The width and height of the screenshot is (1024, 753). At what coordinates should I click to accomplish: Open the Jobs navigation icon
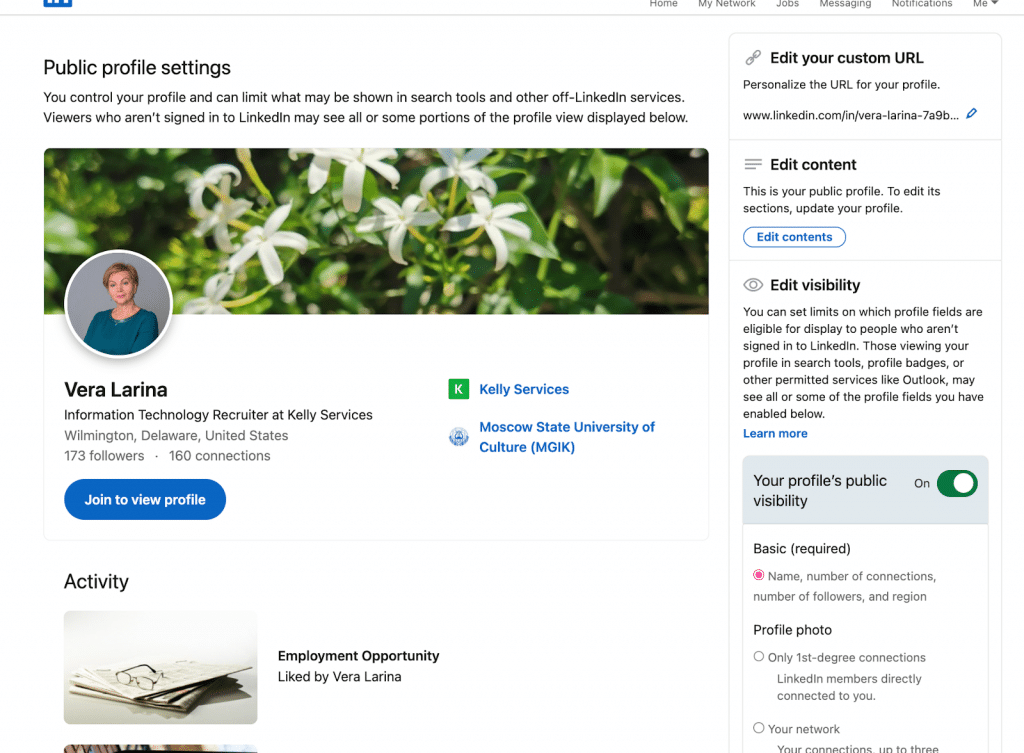click(x=787, y=2)
